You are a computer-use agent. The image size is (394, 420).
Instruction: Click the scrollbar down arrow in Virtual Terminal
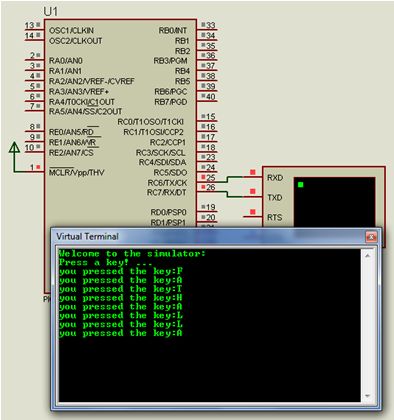368,396
